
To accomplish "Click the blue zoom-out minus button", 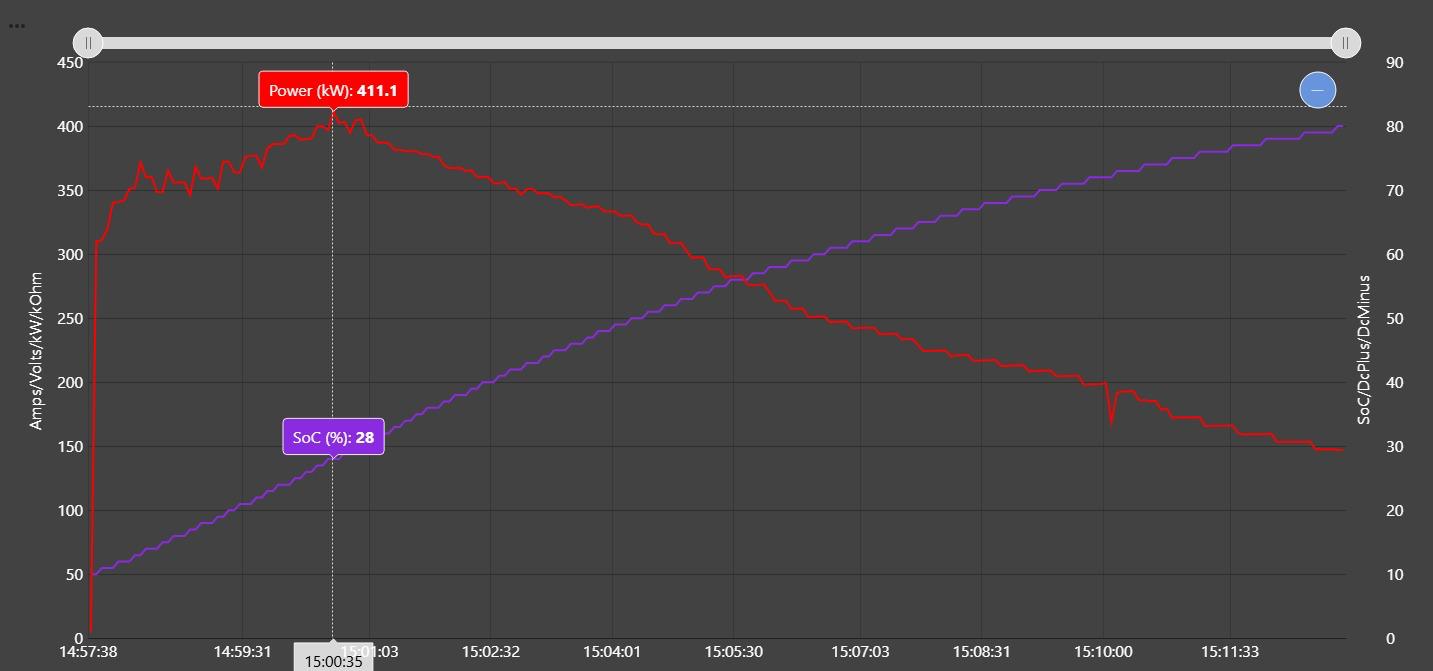I will (x=1317, y=90).
